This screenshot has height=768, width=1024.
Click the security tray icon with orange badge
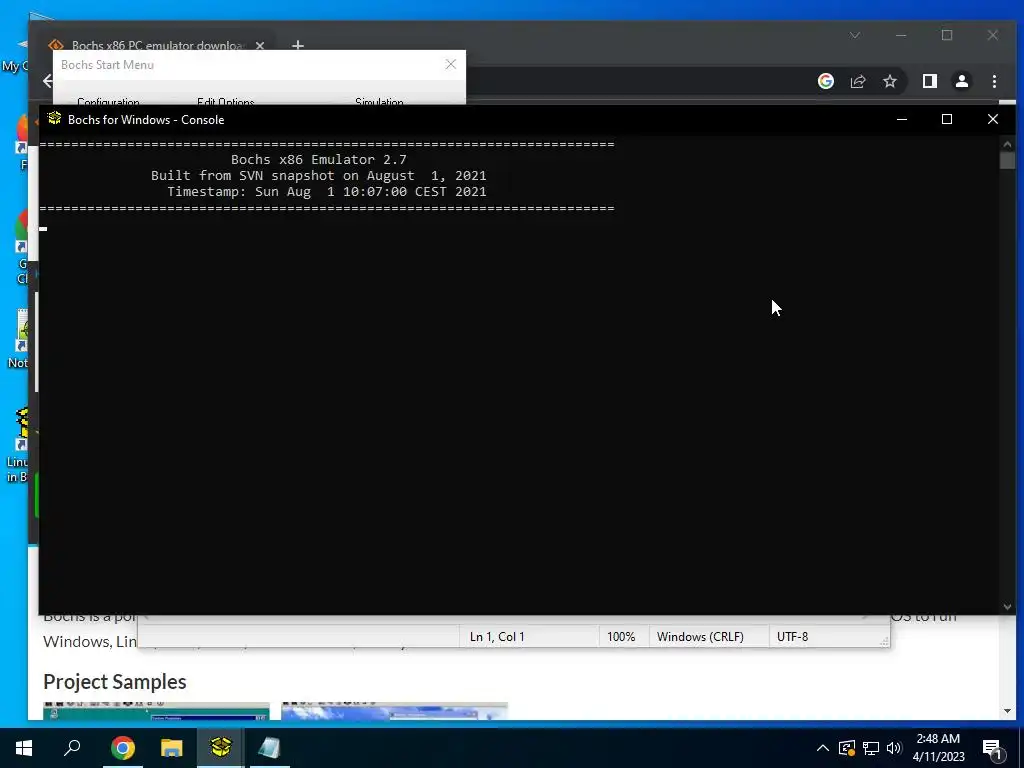click(x=847, y=748)
